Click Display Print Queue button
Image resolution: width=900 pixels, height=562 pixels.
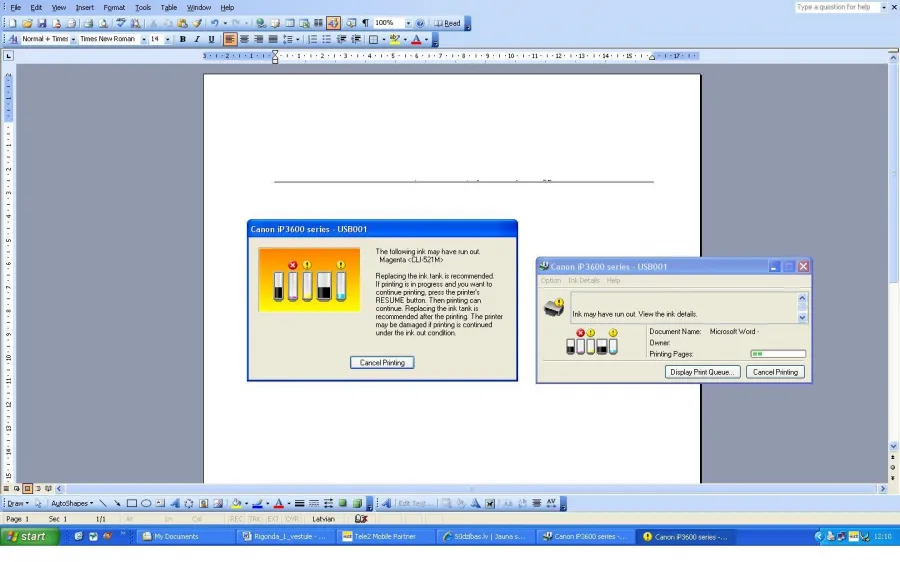pos(702,372)
